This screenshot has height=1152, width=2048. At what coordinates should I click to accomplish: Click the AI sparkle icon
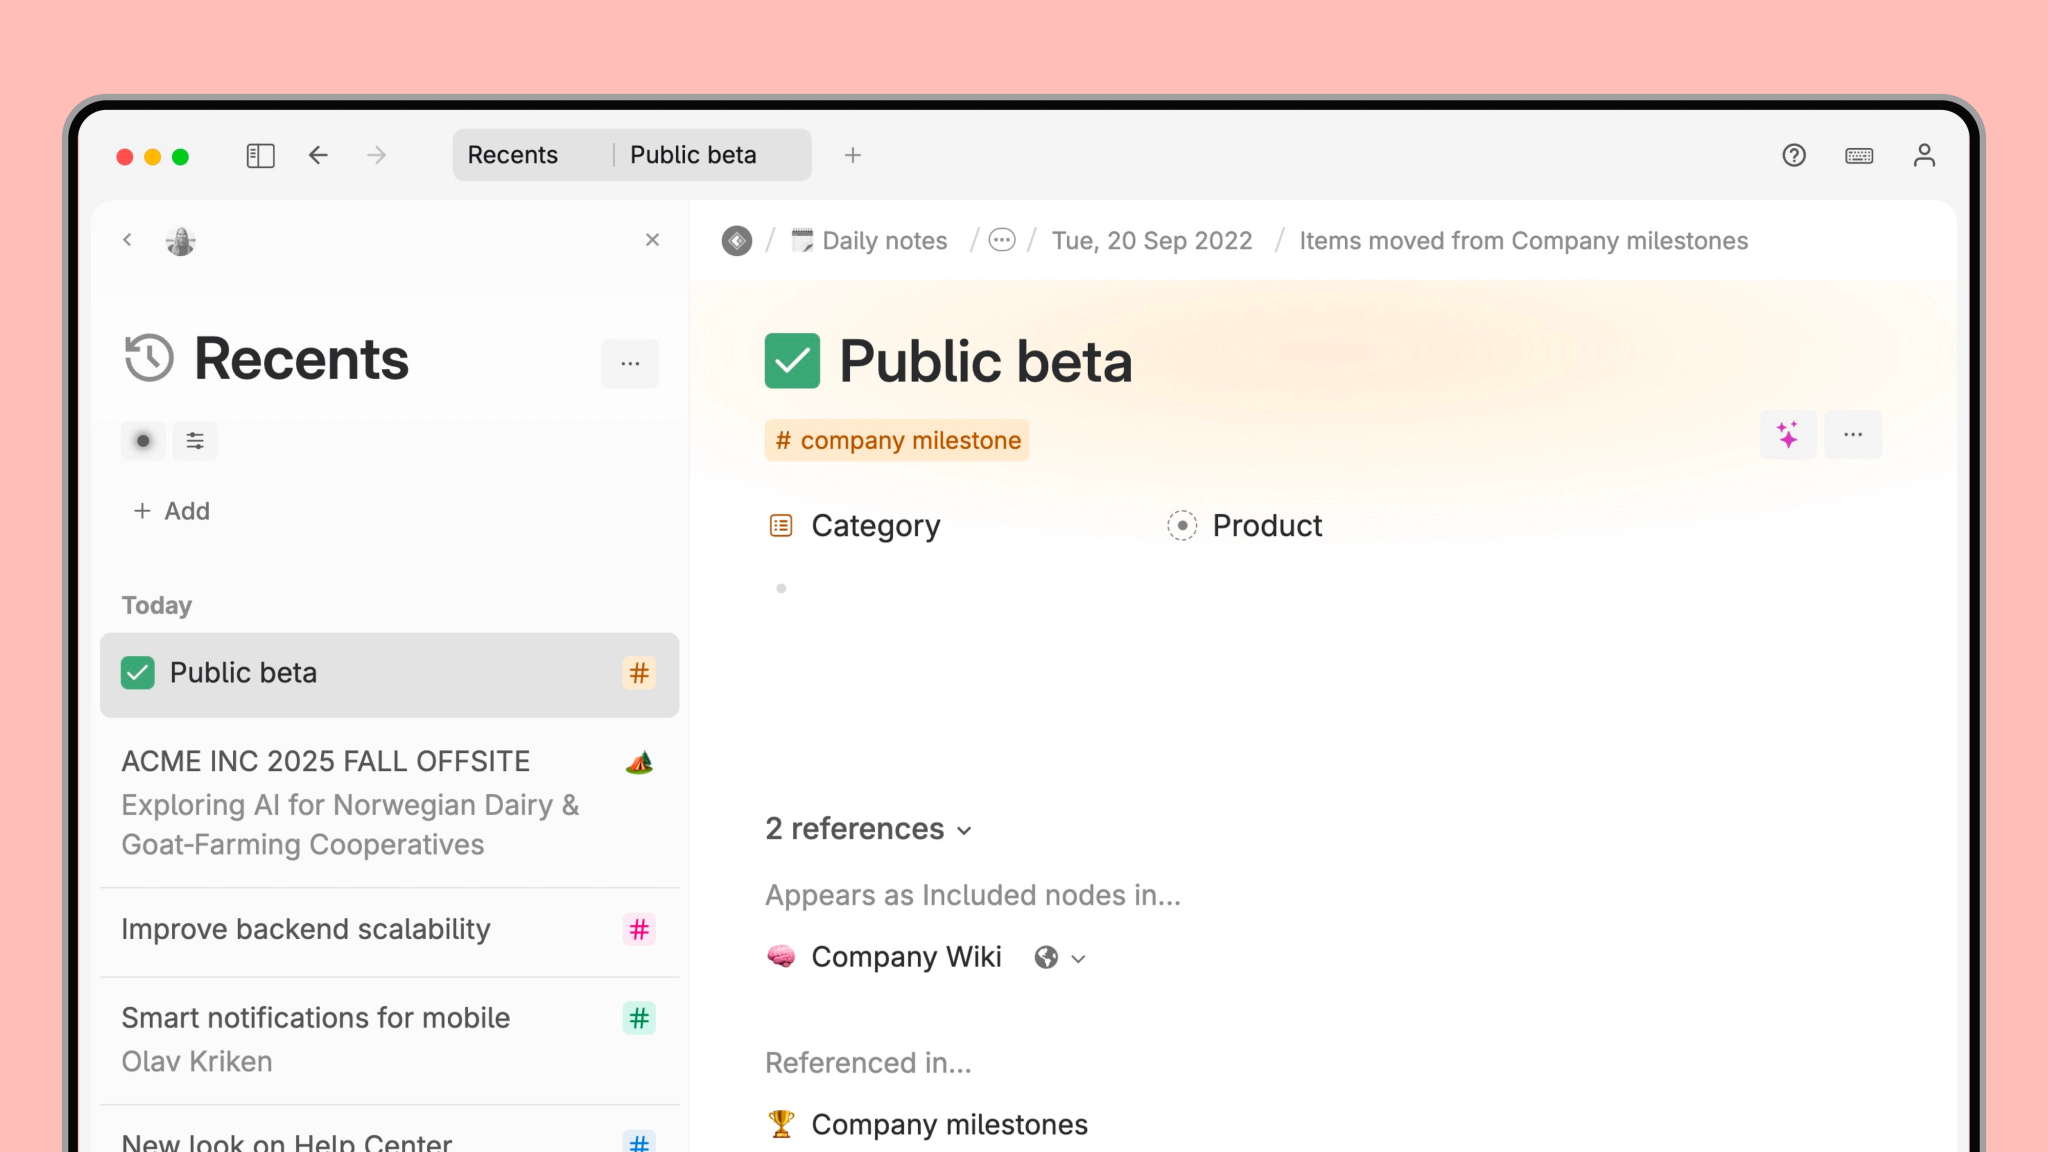click(x=1788, y=435)
